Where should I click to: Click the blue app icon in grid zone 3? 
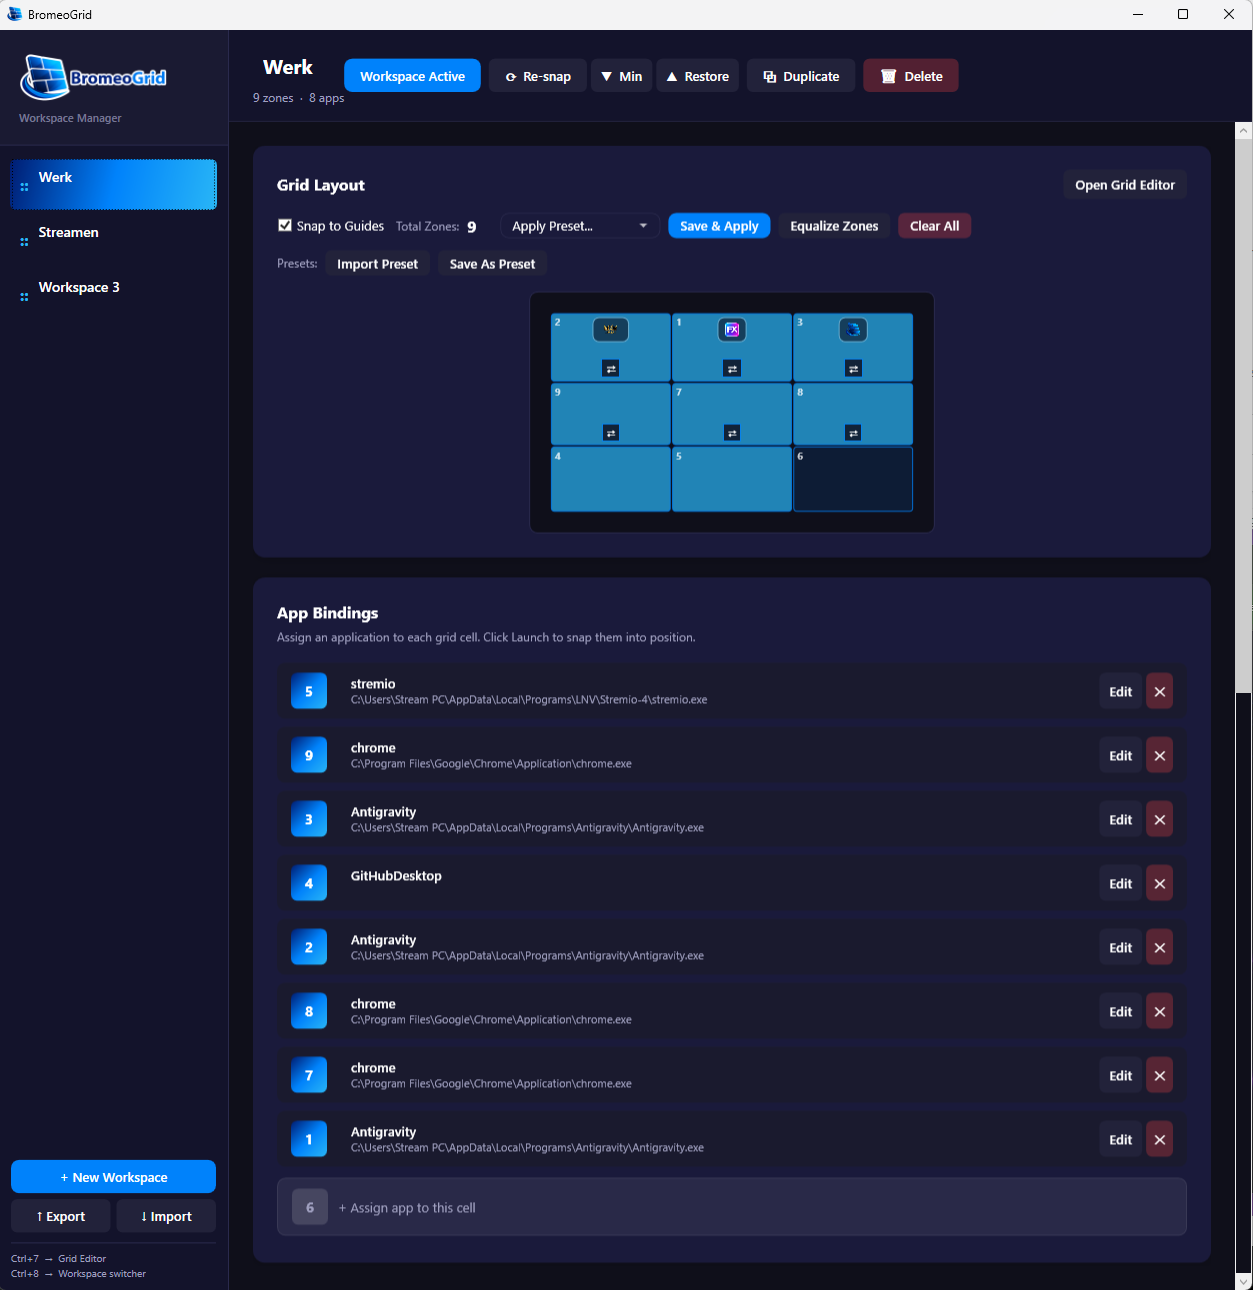[852, 329]
